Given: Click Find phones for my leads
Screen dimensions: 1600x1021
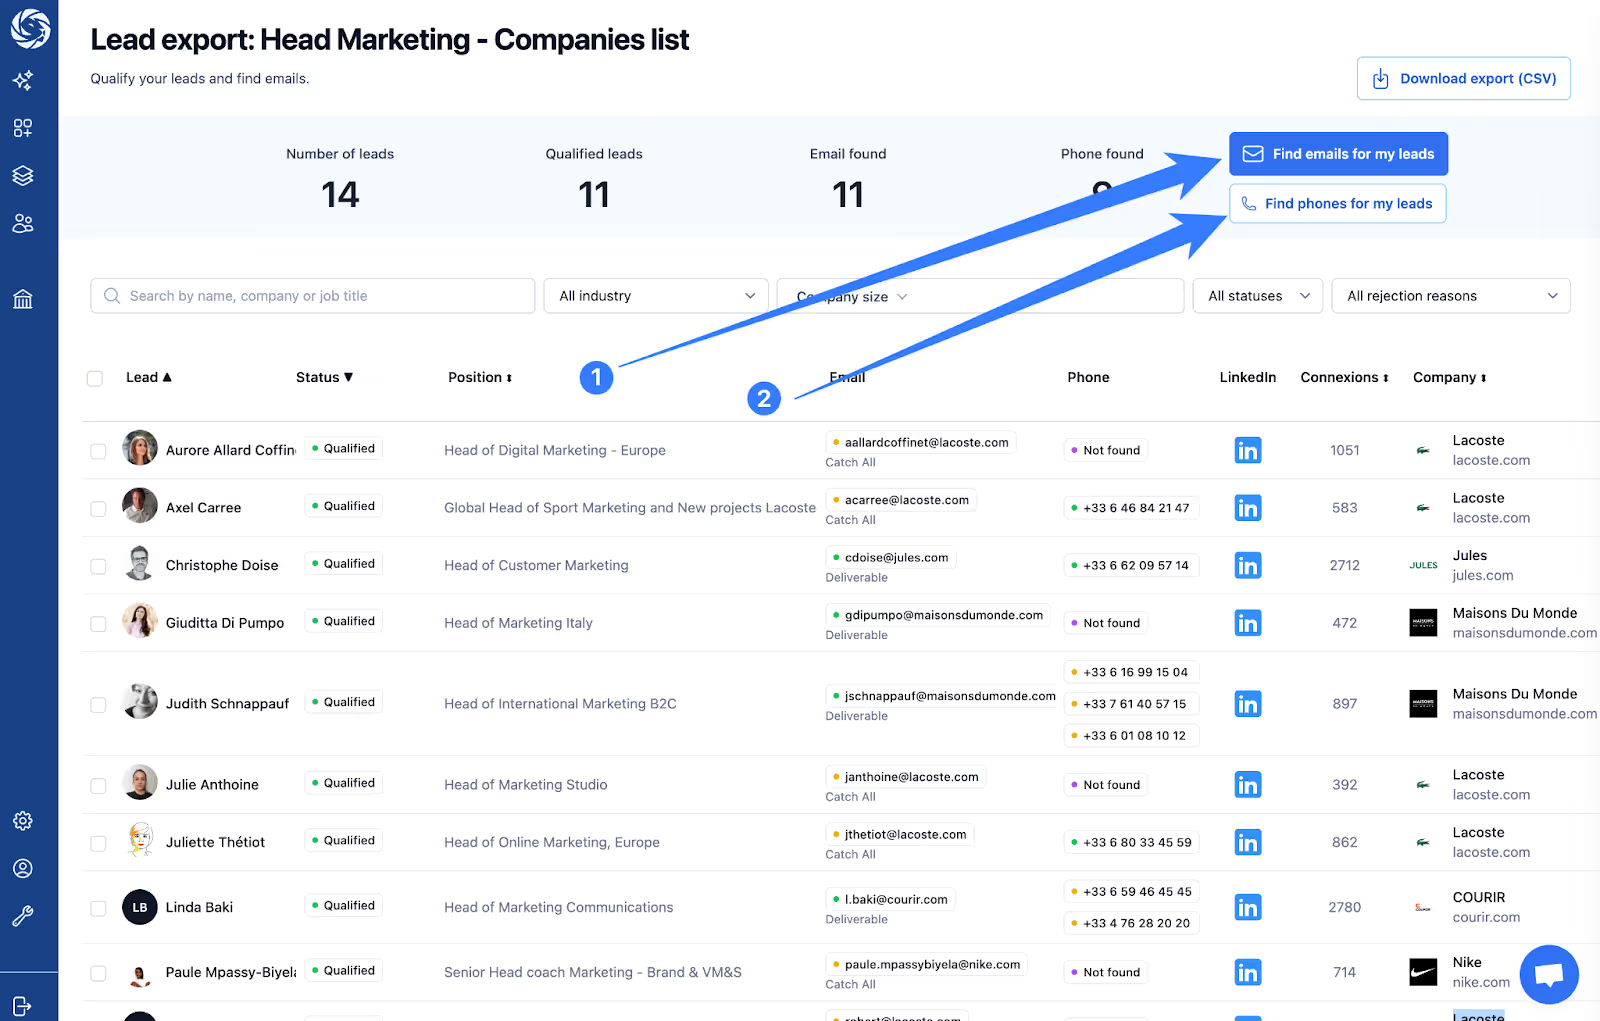Looking at the screenshot, I should coord(1337,203).
